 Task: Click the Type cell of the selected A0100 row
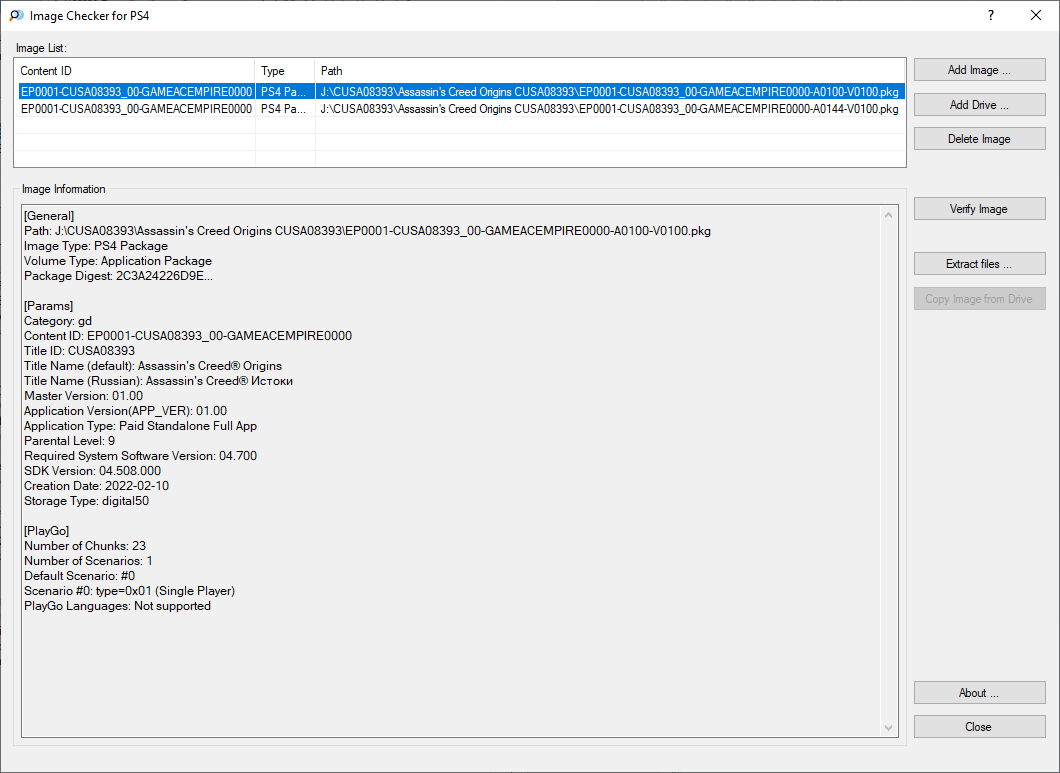tap(283, 91)
